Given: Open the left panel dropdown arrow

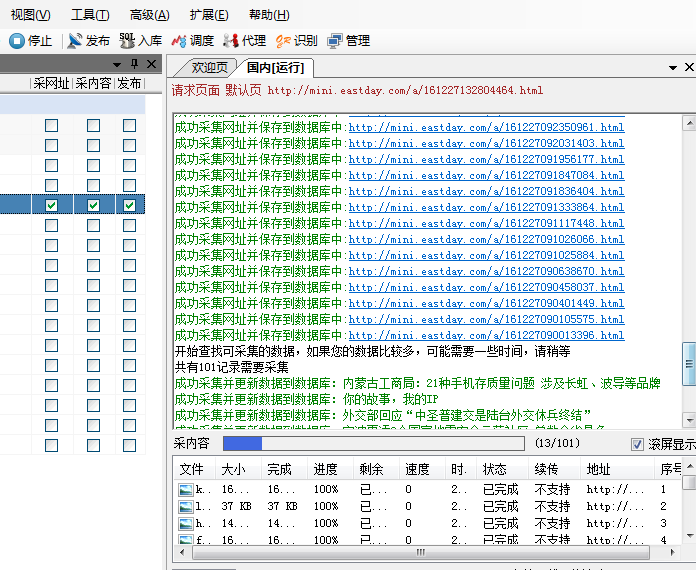Looking at the screenshot, I should [117, 65].
